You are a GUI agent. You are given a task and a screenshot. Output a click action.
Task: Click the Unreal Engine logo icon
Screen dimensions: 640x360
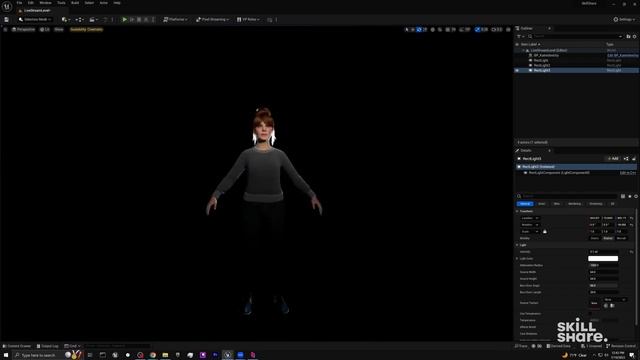pos(7,6)
